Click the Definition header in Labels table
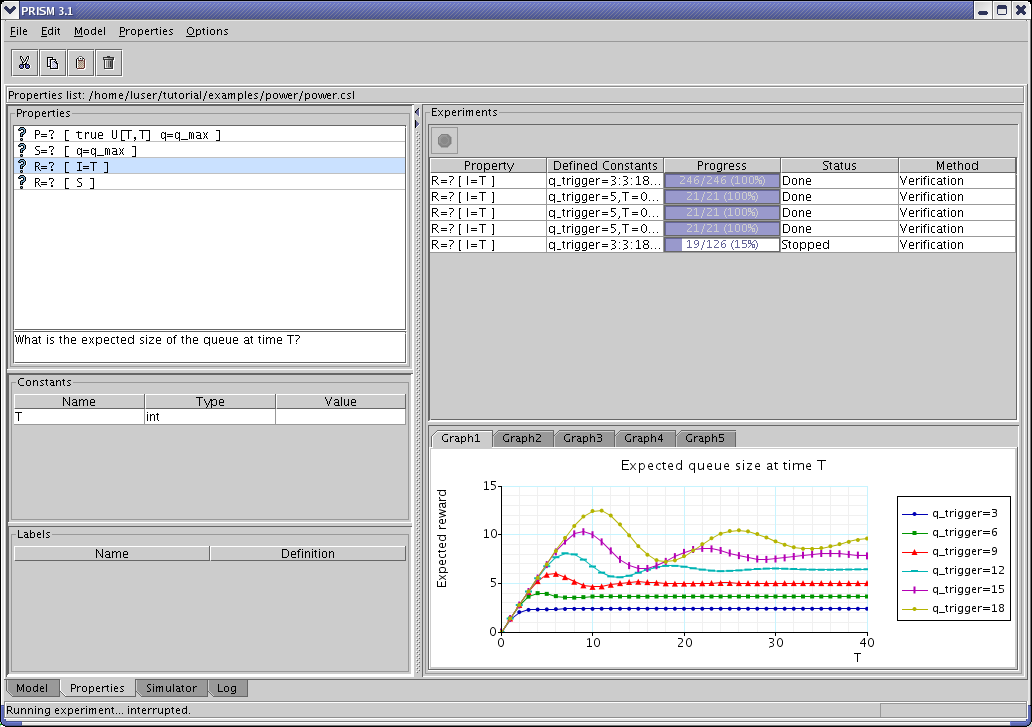 click(307, 553)
